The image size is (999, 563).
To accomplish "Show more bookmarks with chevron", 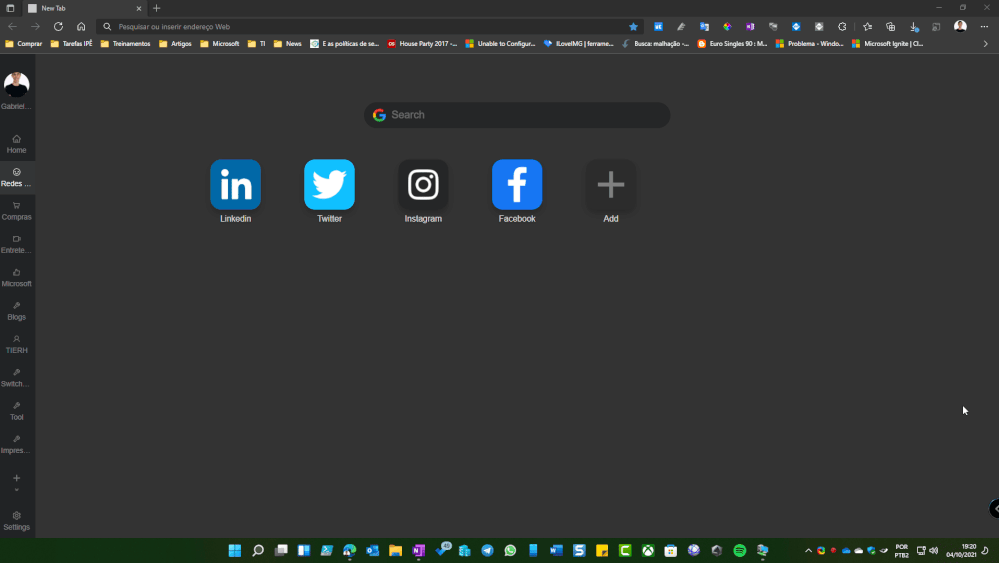I will point(986,44).
